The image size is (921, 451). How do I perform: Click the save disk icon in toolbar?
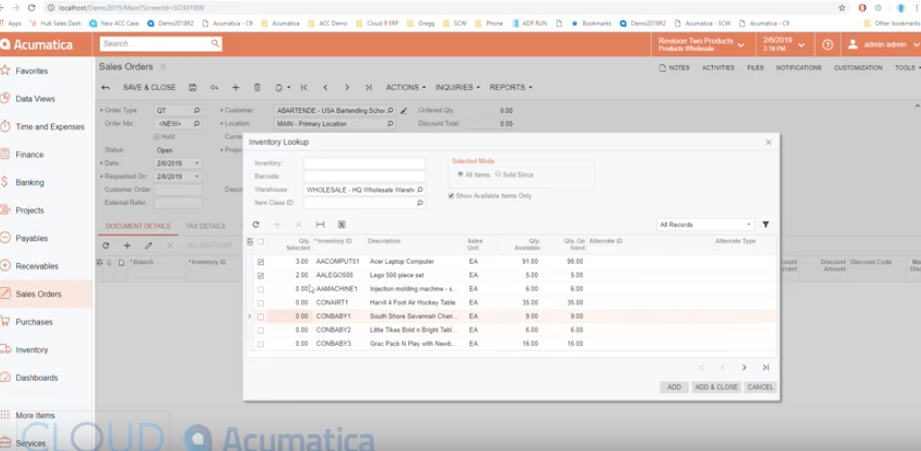(193, 87)
